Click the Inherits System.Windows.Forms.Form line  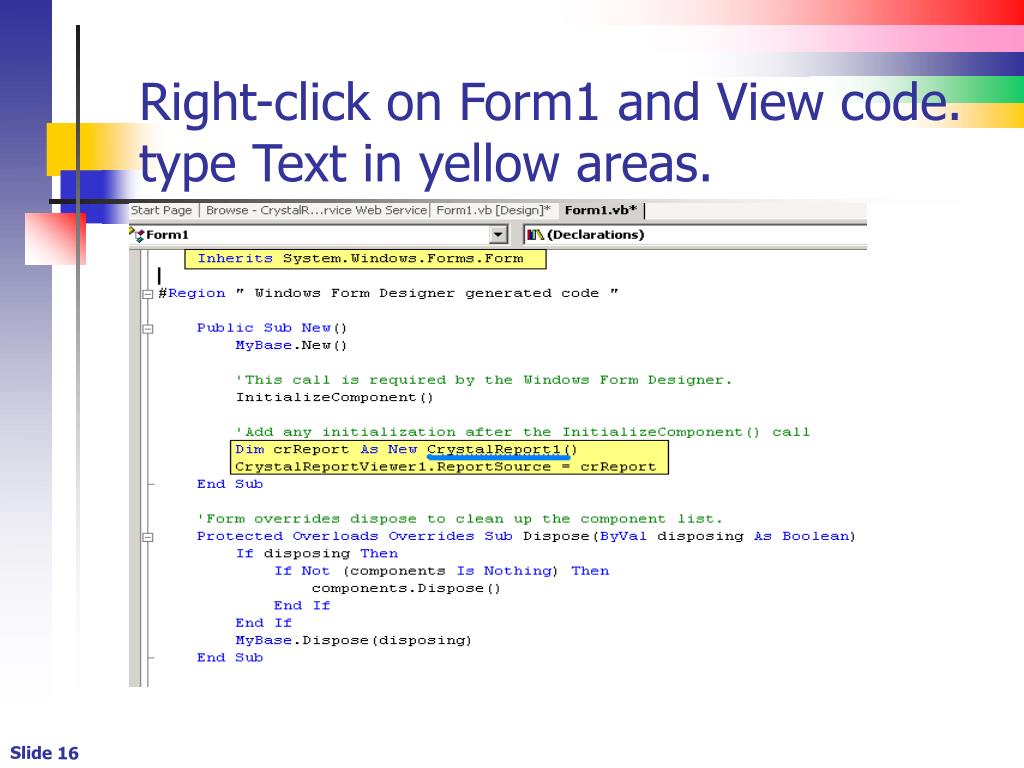click(x=360, y=259)
